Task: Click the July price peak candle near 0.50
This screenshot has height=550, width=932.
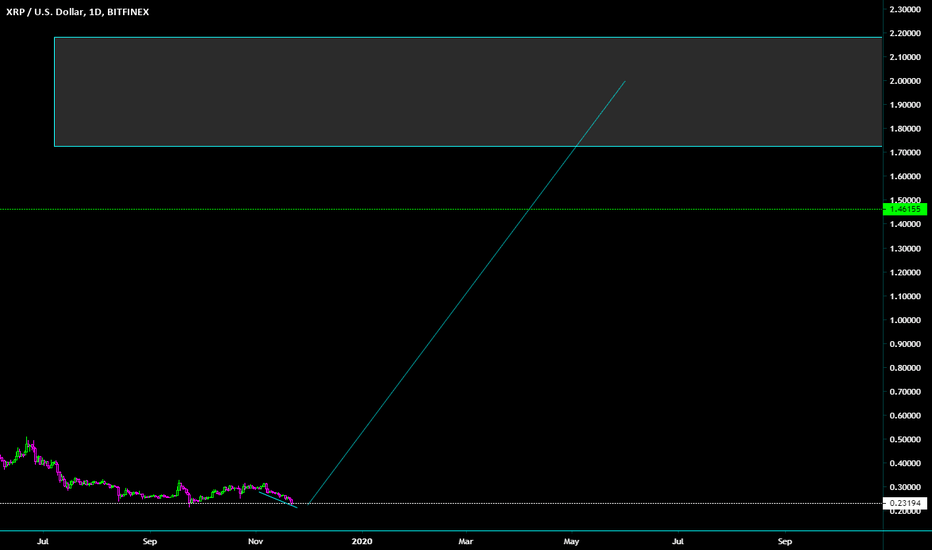Action: (26, 446)
